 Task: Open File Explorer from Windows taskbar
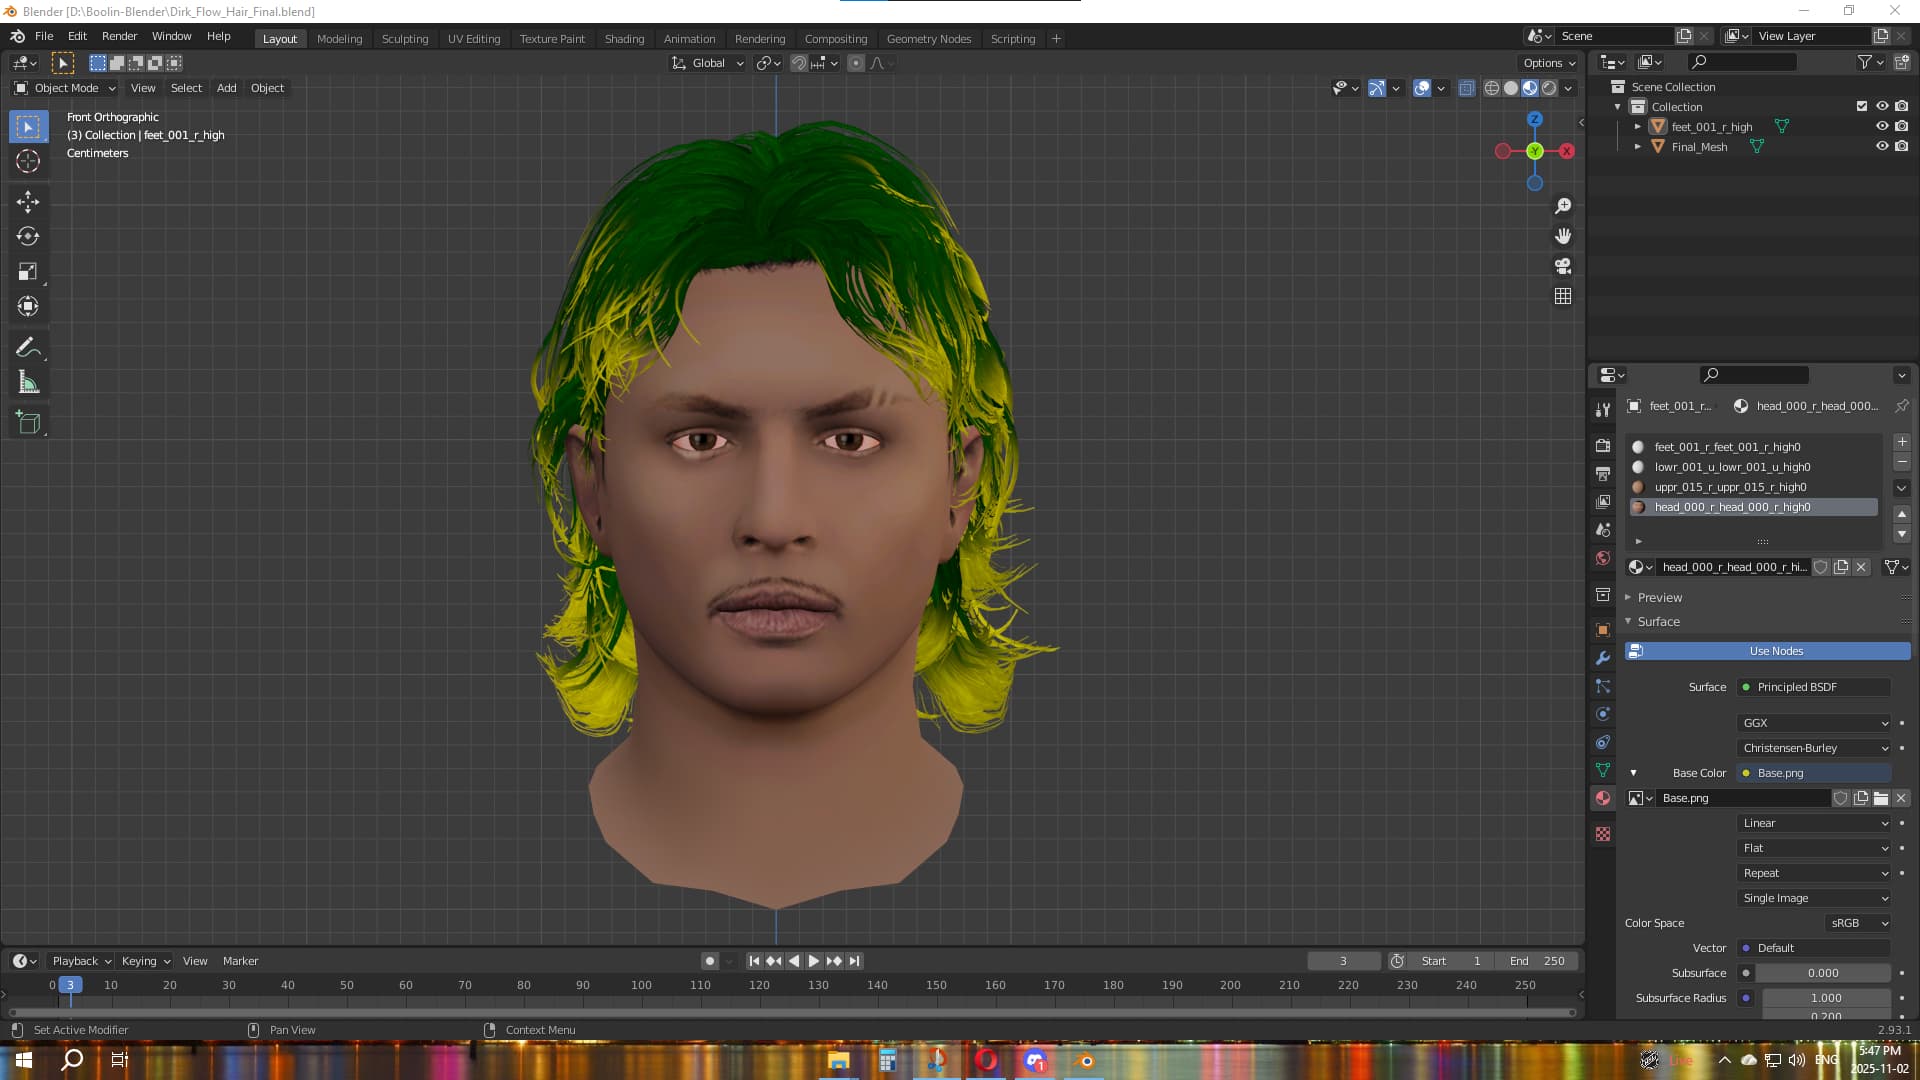[838, 1061]
